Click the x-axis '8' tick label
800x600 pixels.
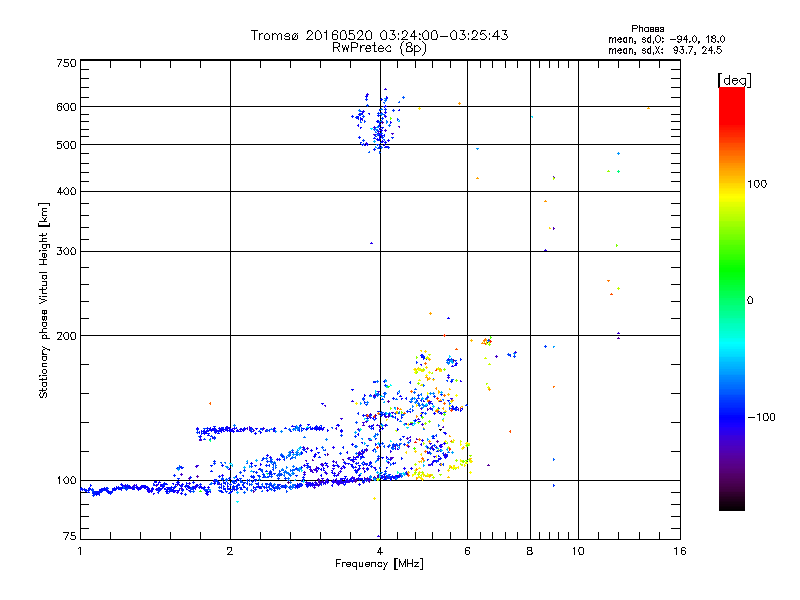coord(530,551)
